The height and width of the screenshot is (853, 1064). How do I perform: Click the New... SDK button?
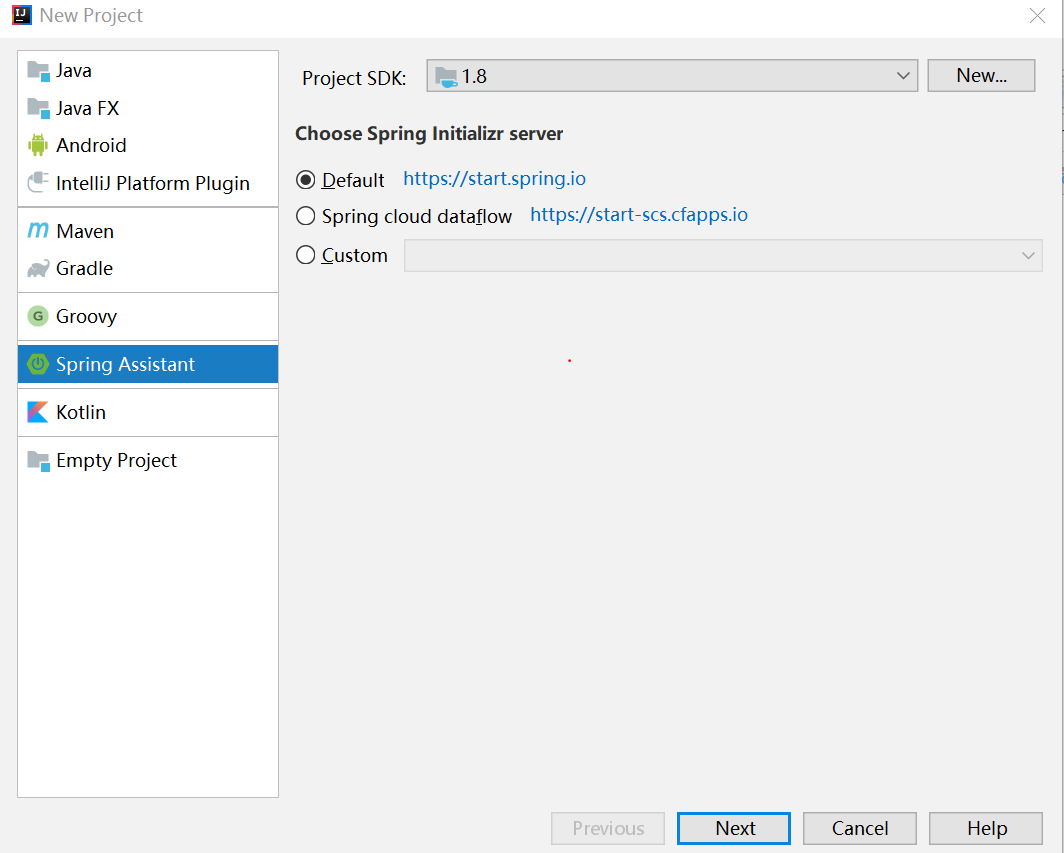pos(981,75)
